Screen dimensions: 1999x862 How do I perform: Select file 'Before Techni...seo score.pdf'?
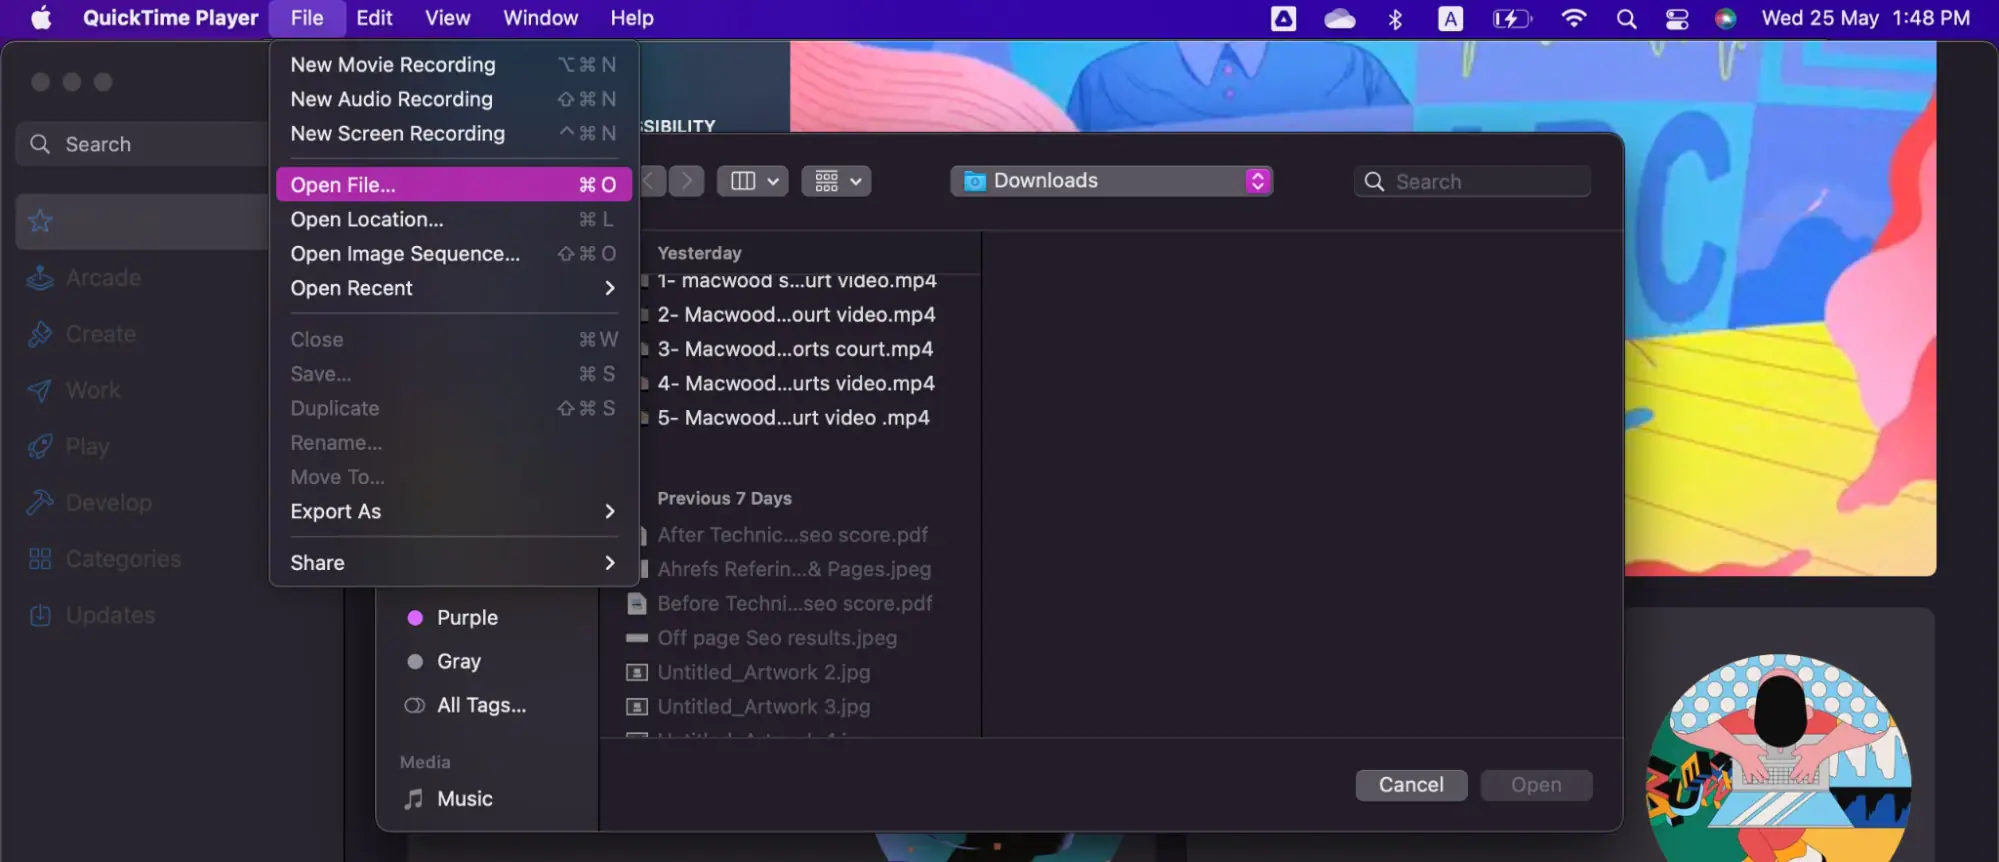794,604
